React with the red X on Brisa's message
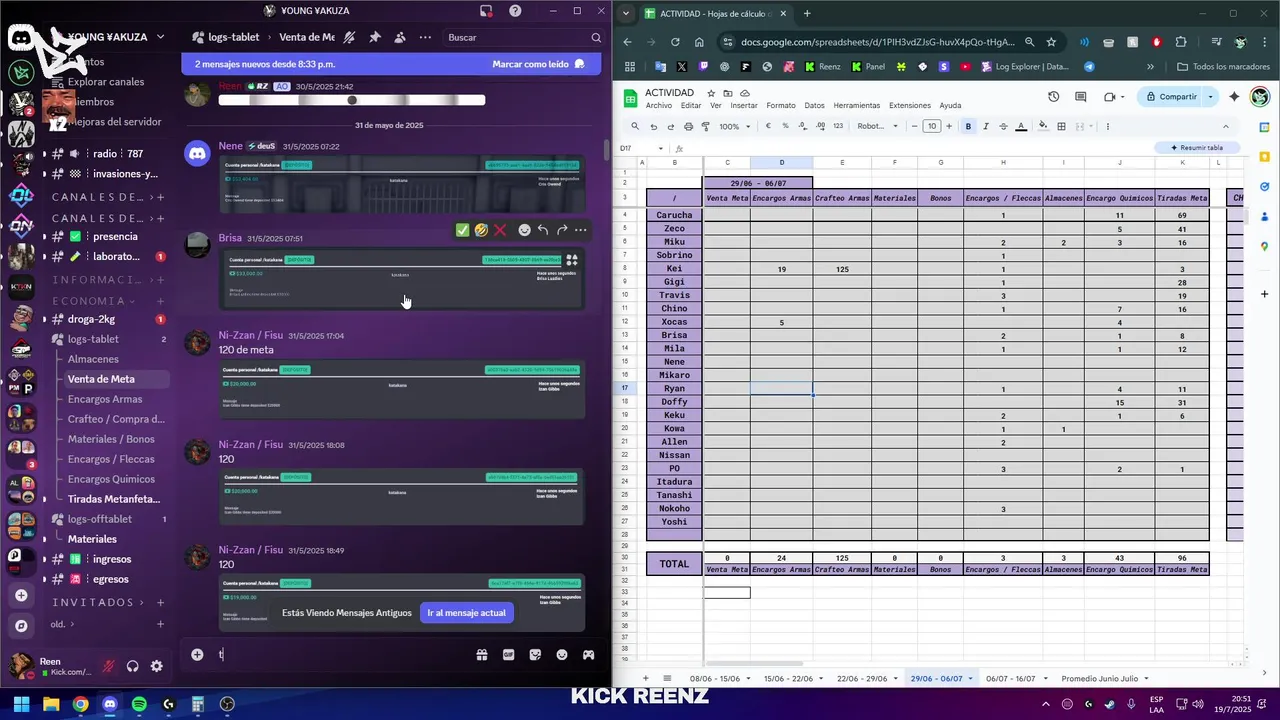The height and width of the screenshot is (720, 1280). pyautogui.click(x=500, y=230)
